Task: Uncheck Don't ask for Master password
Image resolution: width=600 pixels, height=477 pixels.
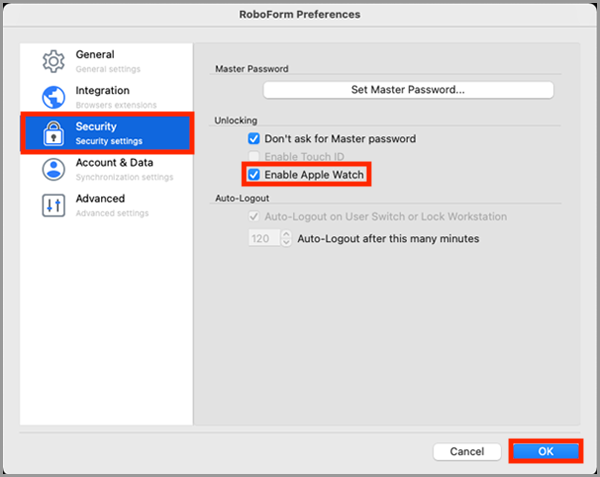Action: pos(254,138)
